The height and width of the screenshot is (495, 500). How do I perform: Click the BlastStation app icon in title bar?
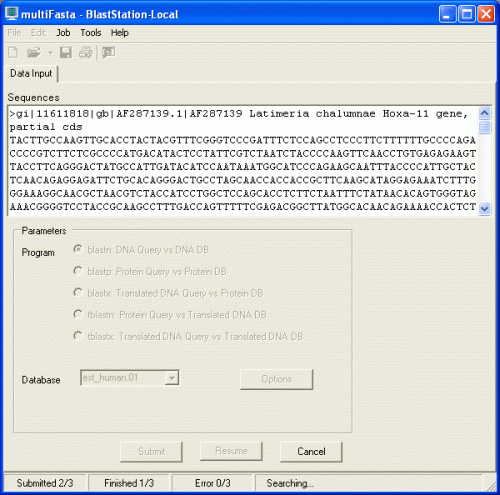(11, 14)
